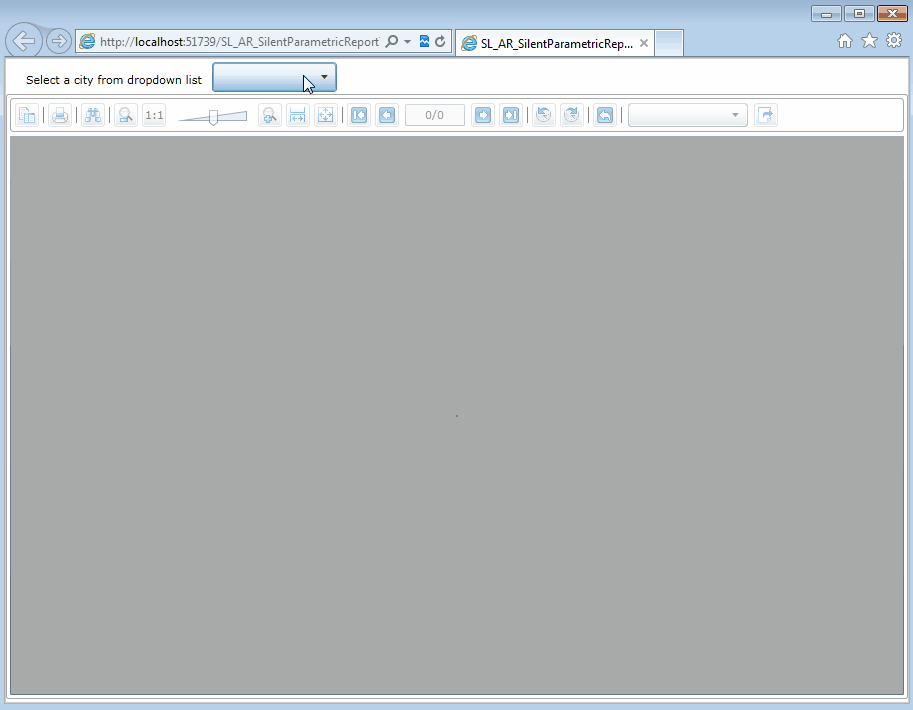This screenshot has height=710, width=913.
Task: Open the Find binoculars tool
Action: click(93, 115)
